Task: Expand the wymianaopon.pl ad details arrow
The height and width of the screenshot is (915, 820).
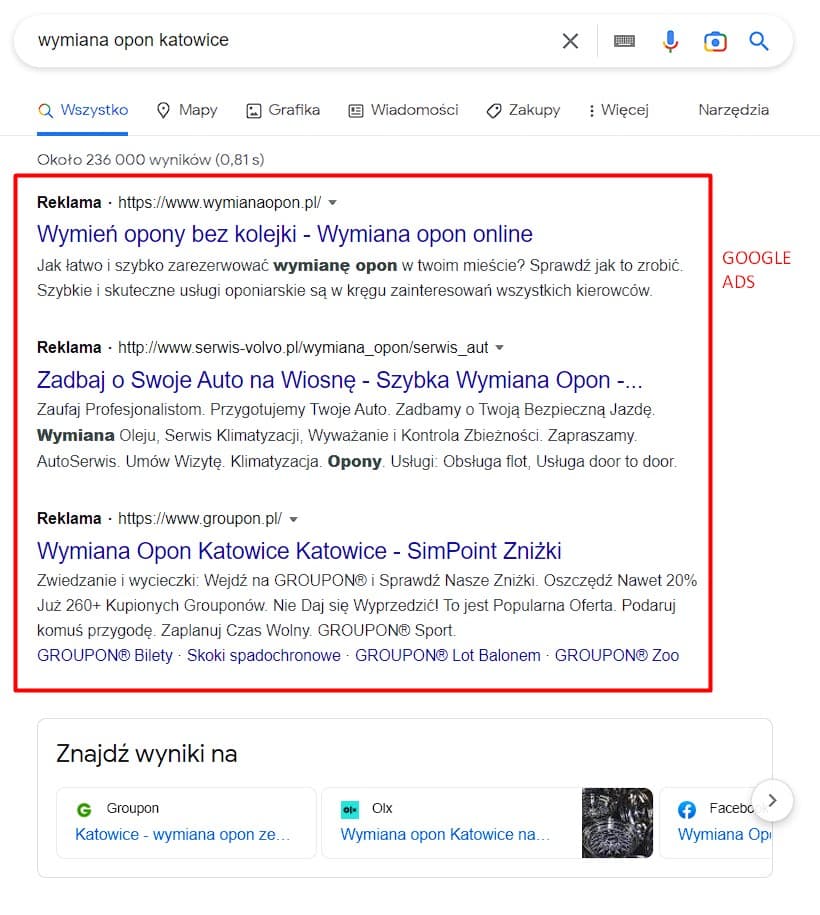Action: (332, 202)
